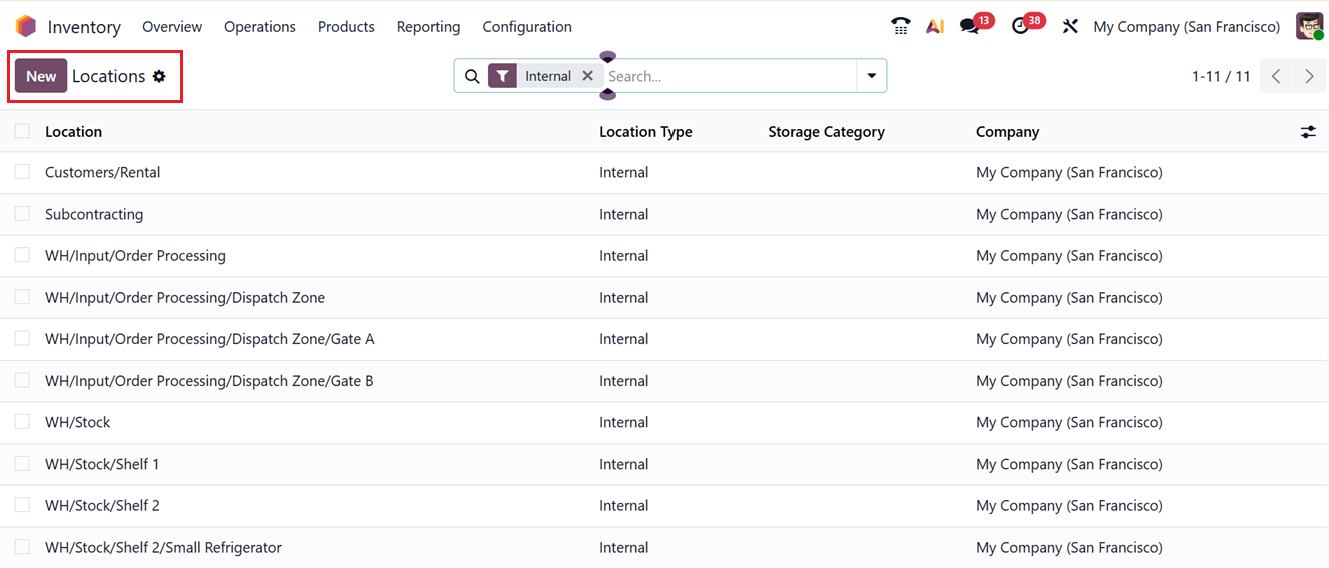
Task: Expand the search options dropdown arrow
Action: tap(871, 76)
